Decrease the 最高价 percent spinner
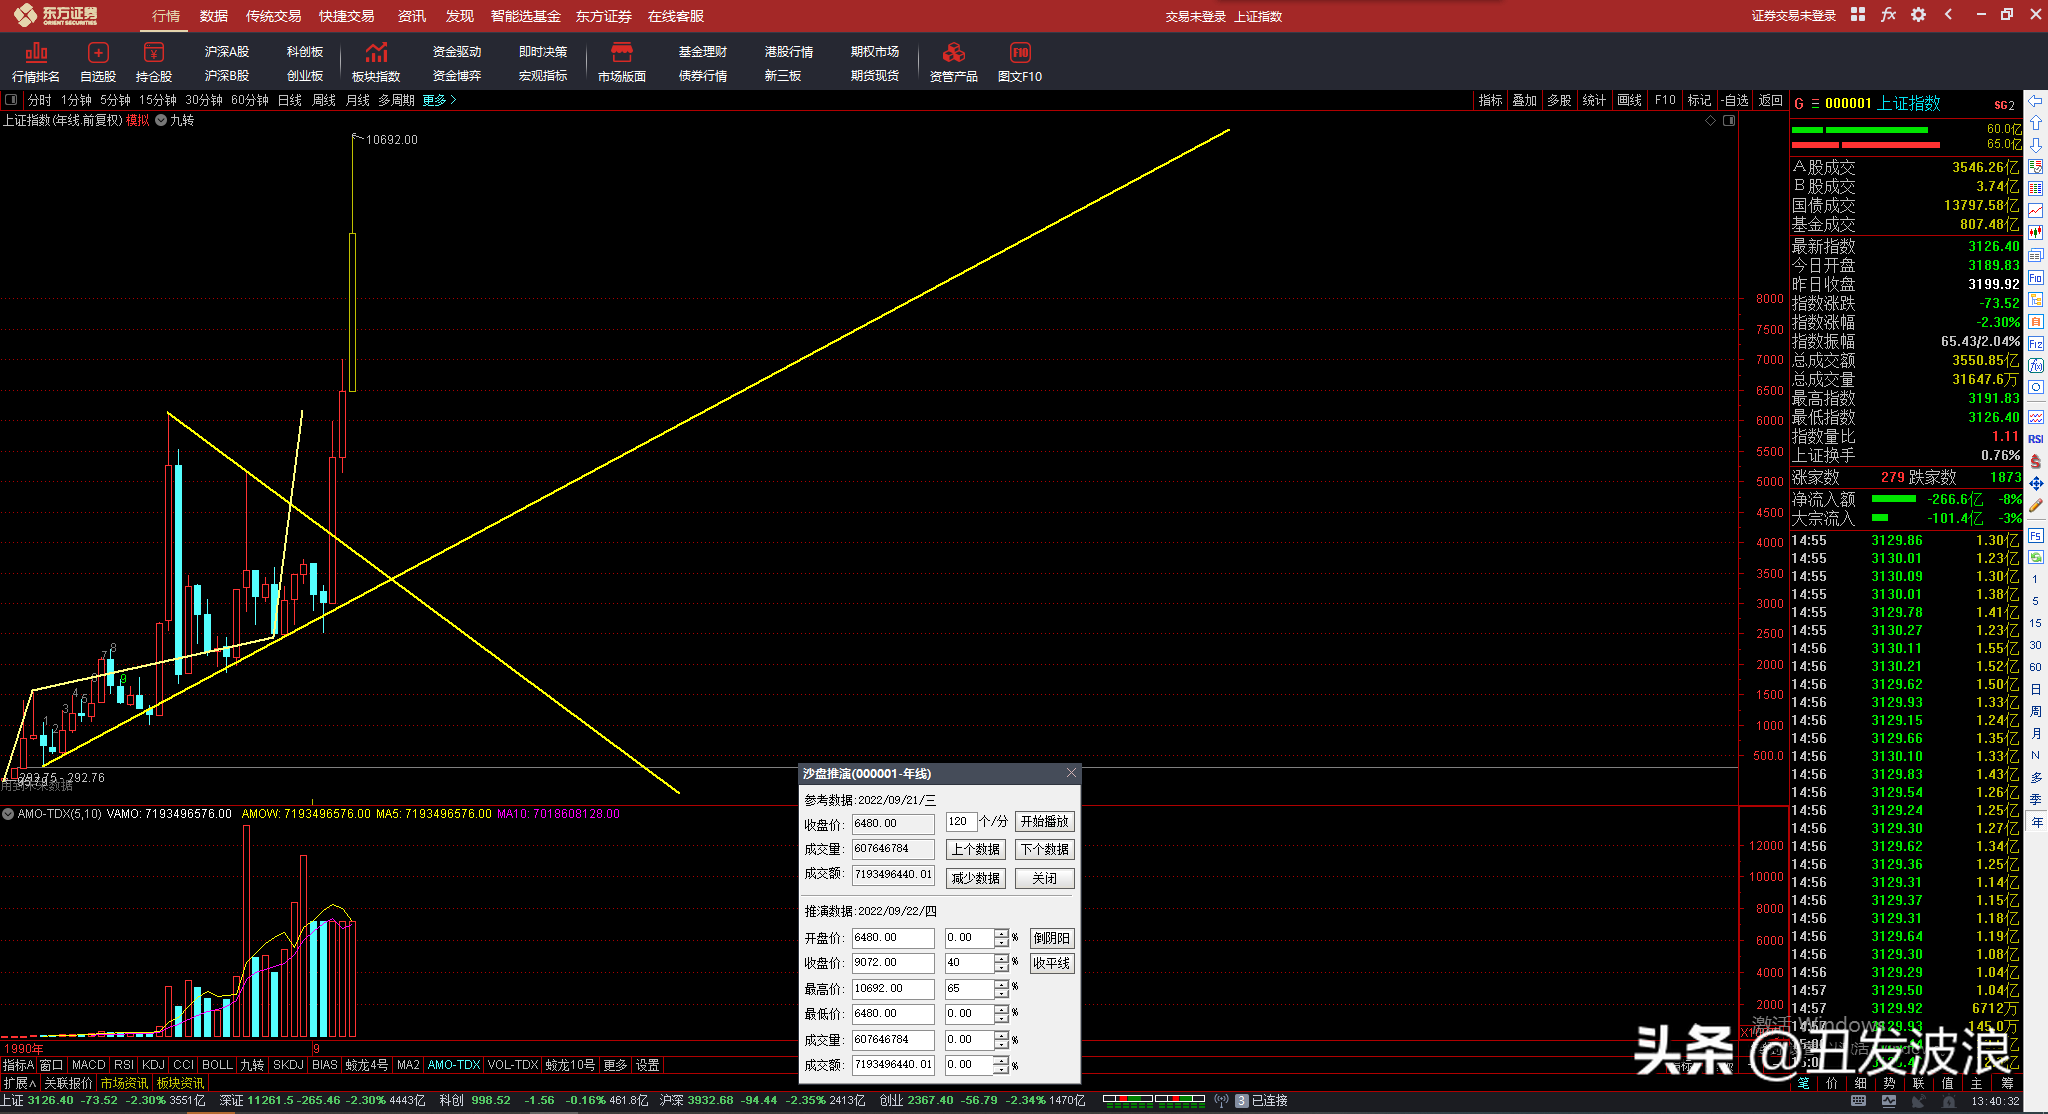 pos(1001,993)
